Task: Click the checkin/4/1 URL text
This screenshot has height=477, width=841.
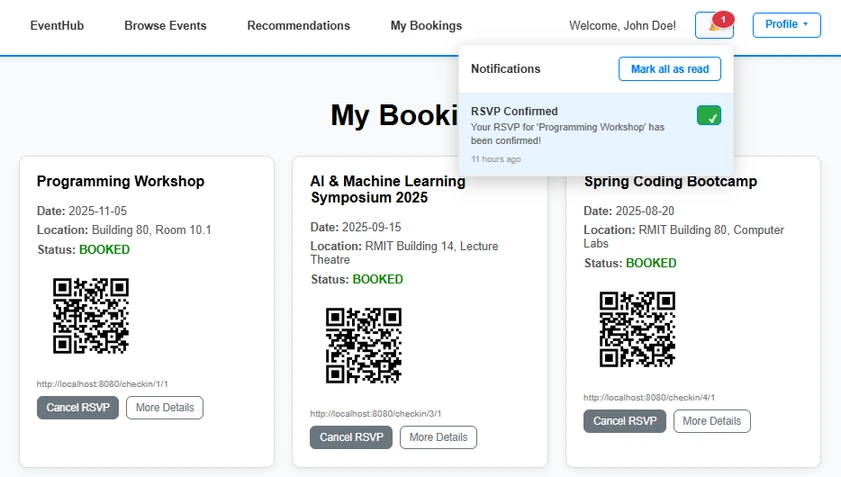Action: click(x=649, y=398)
